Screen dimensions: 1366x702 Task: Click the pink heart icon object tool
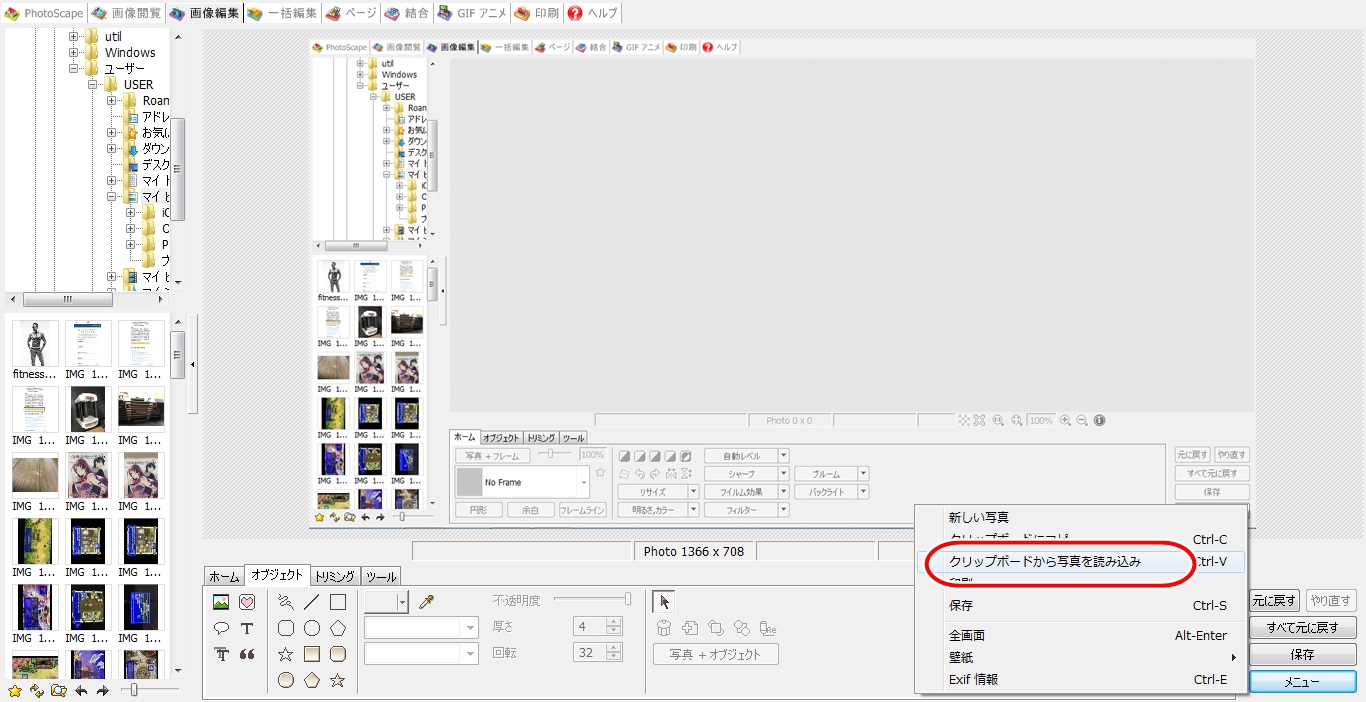pyautogui.click(x=247, y=602)
